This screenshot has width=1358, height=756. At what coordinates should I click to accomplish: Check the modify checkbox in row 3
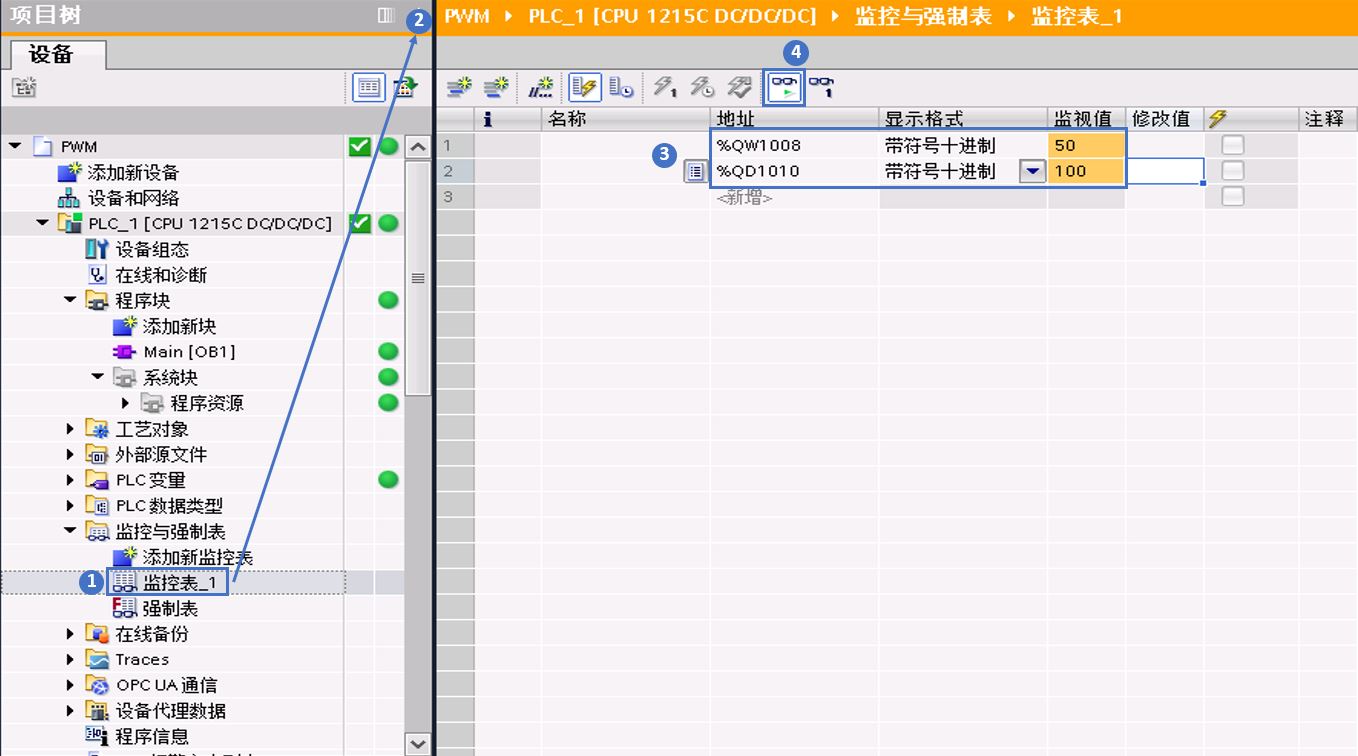point(1233,197)
